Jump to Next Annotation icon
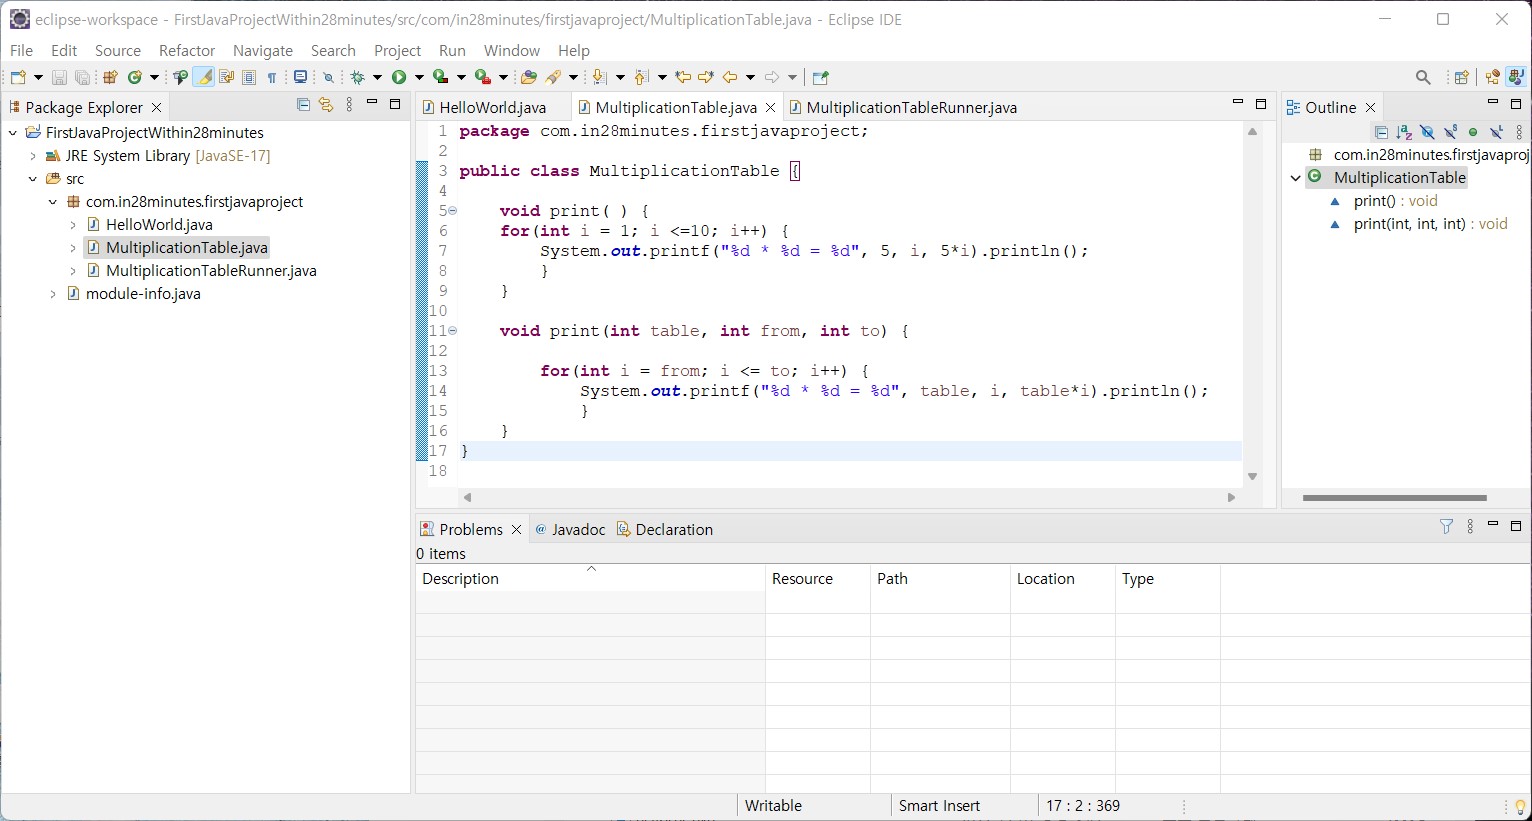The width and height of the screenshot is (1532, 821). (598, 77)
